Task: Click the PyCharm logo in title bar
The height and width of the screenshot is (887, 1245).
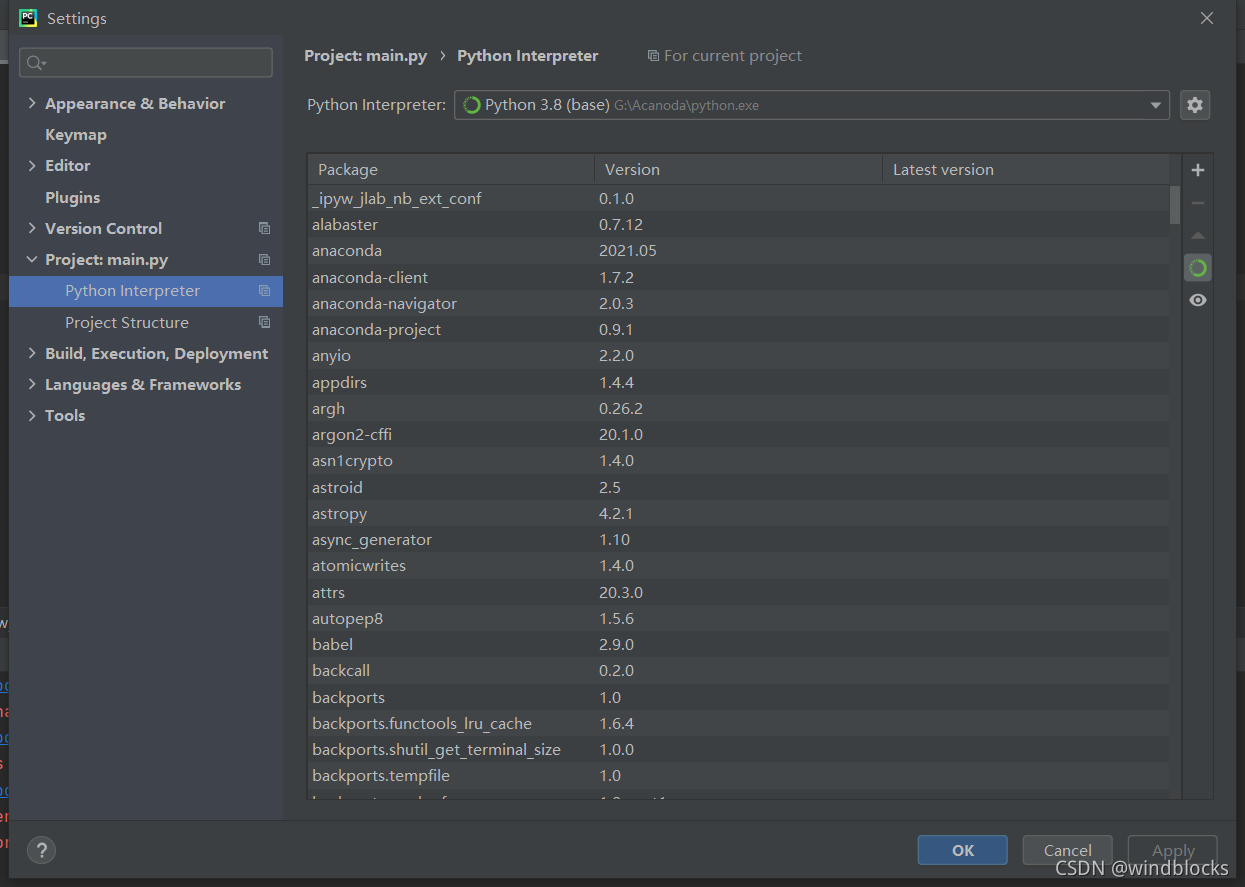Action: [28, 18]
